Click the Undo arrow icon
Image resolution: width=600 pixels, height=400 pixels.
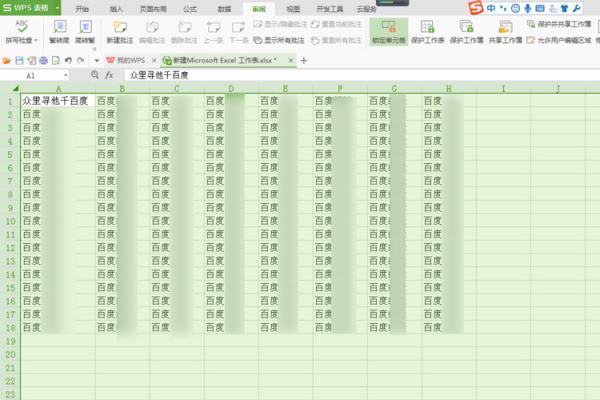click(x=68, y=60)
